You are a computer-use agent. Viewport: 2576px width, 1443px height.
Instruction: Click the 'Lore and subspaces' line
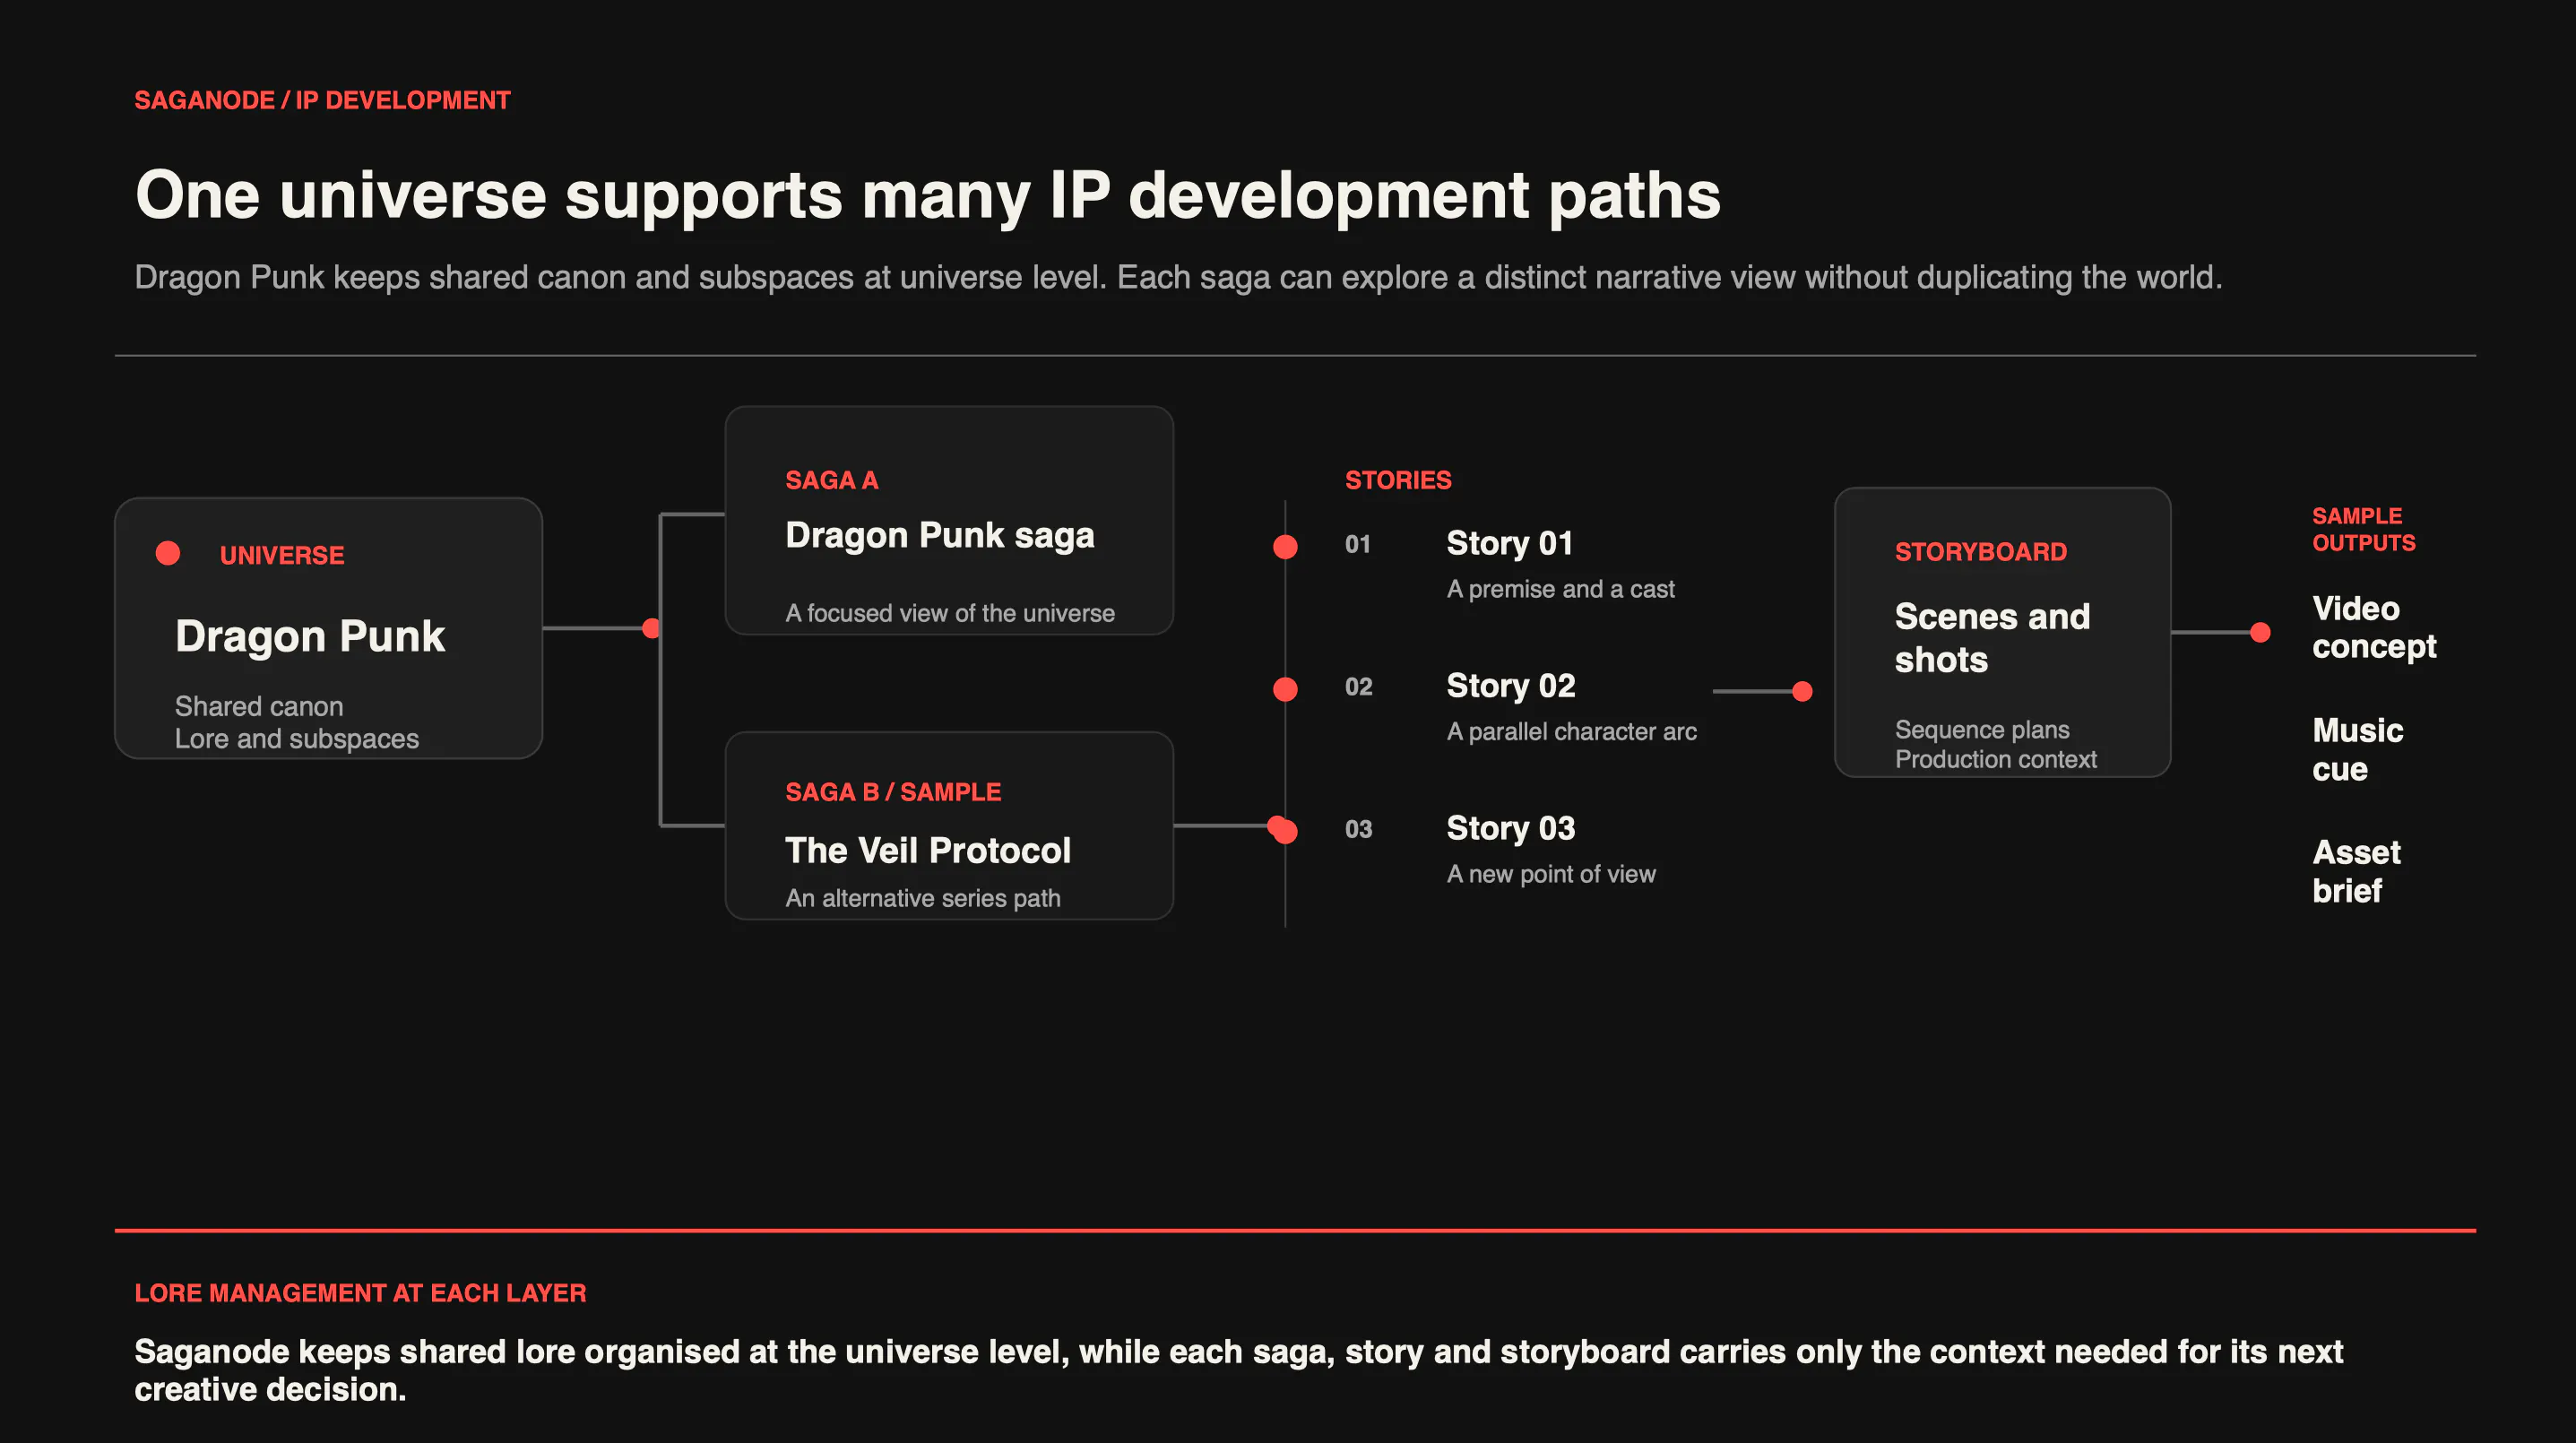297,739
